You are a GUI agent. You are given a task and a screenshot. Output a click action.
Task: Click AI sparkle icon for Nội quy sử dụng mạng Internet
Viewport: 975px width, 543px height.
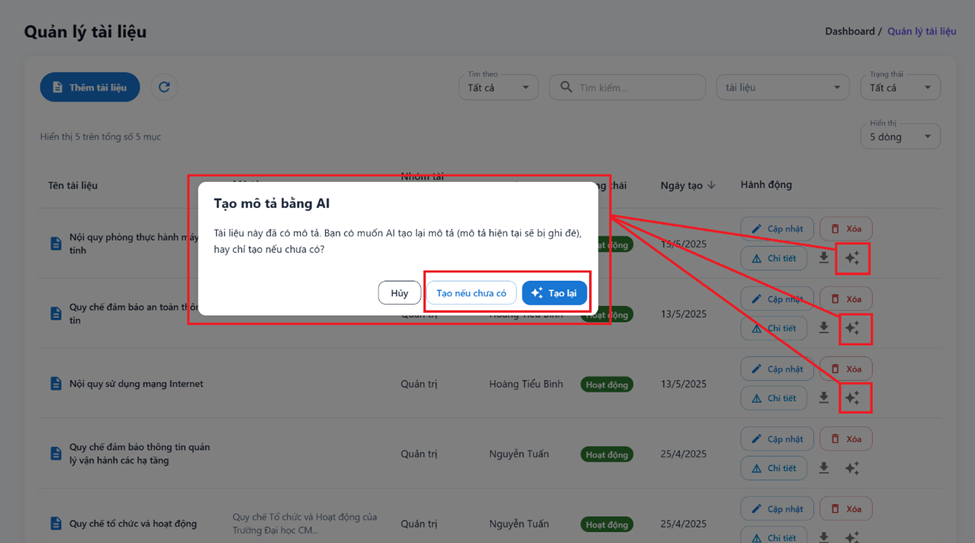852,398
